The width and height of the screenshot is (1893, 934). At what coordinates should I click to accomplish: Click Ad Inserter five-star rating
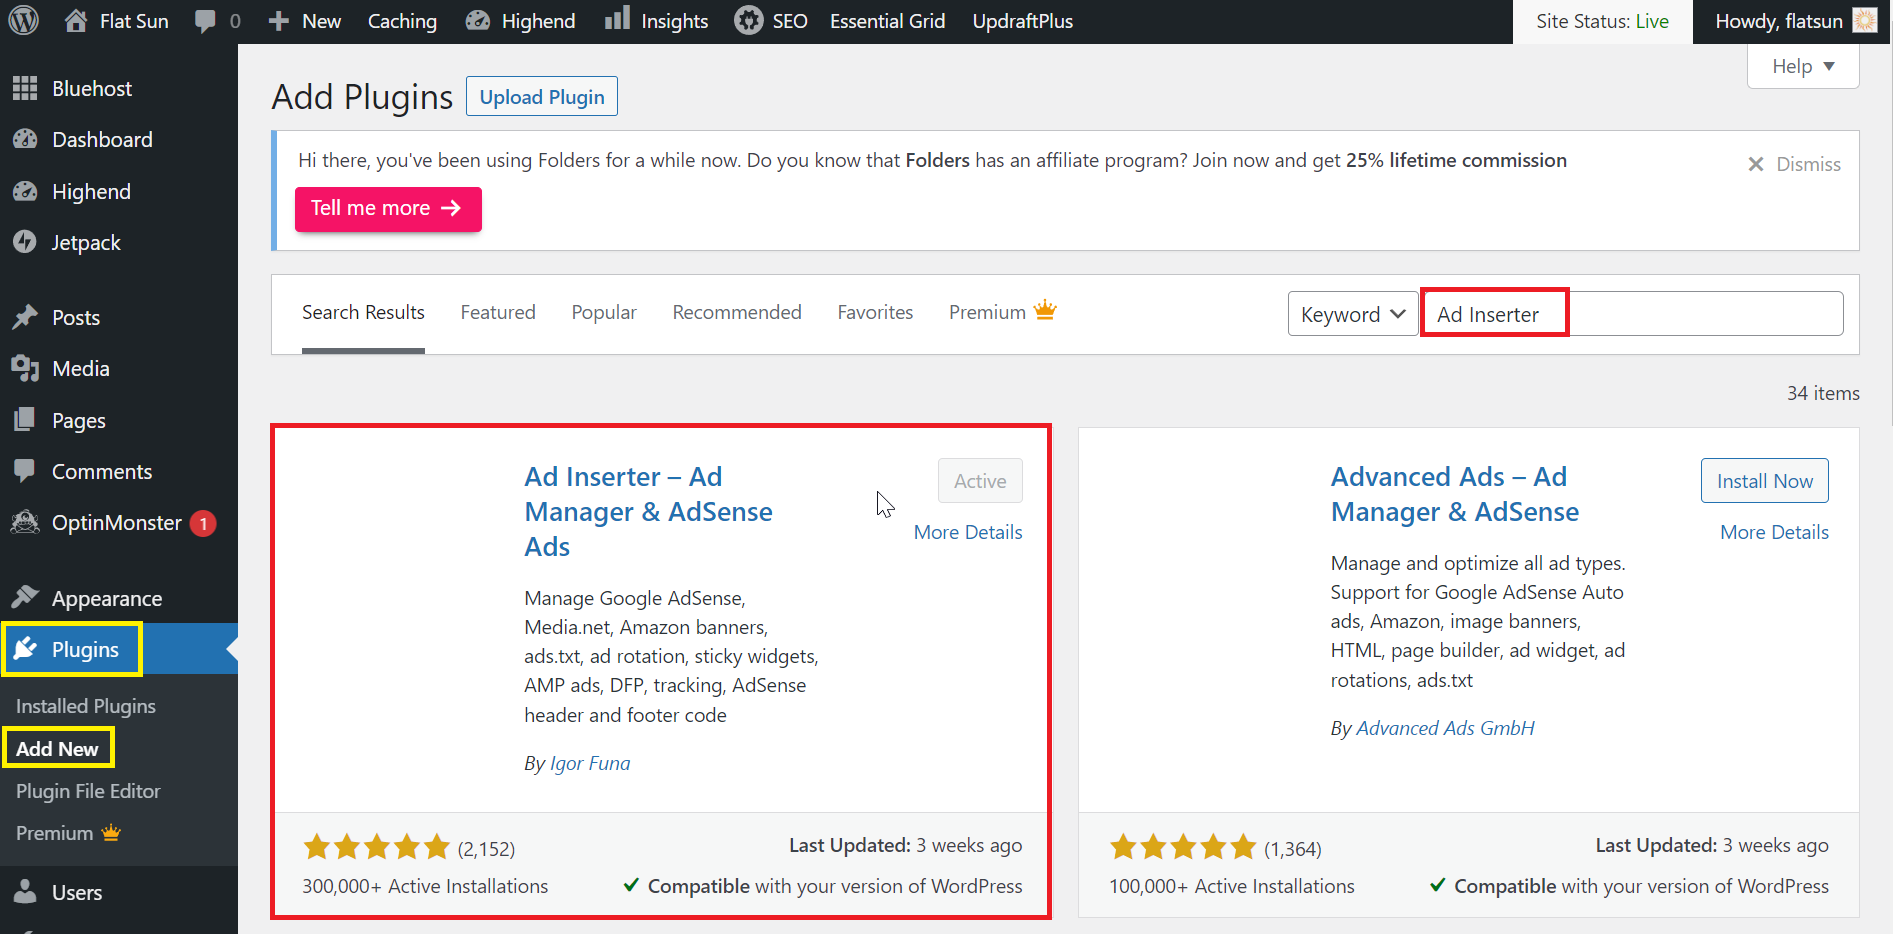376,847
